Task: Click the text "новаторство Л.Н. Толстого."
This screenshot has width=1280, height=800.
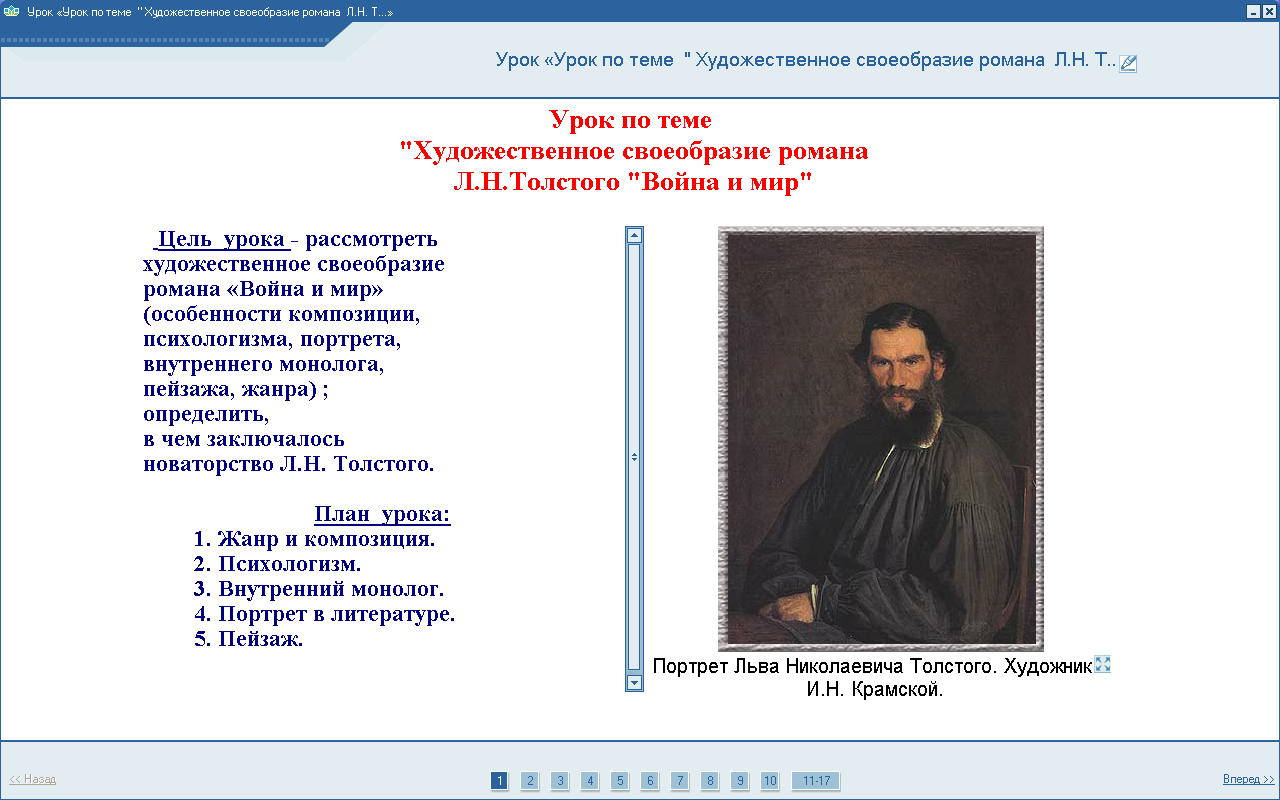Action: tap(289, 465)
